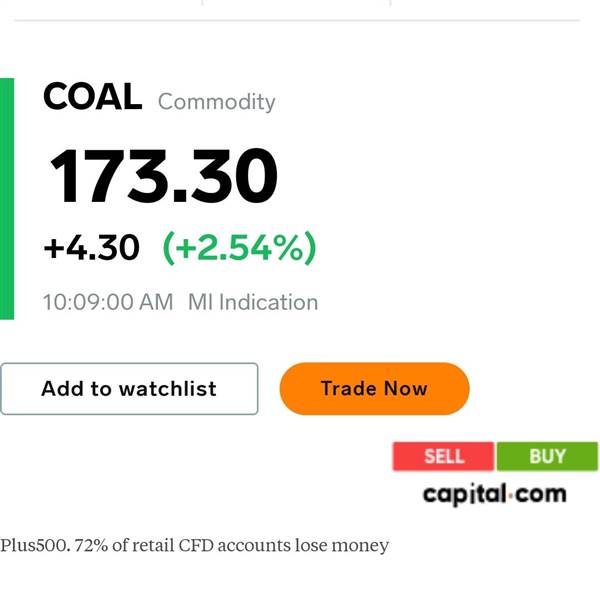
Task: Click the word capital in the logo
Action: 465,495
